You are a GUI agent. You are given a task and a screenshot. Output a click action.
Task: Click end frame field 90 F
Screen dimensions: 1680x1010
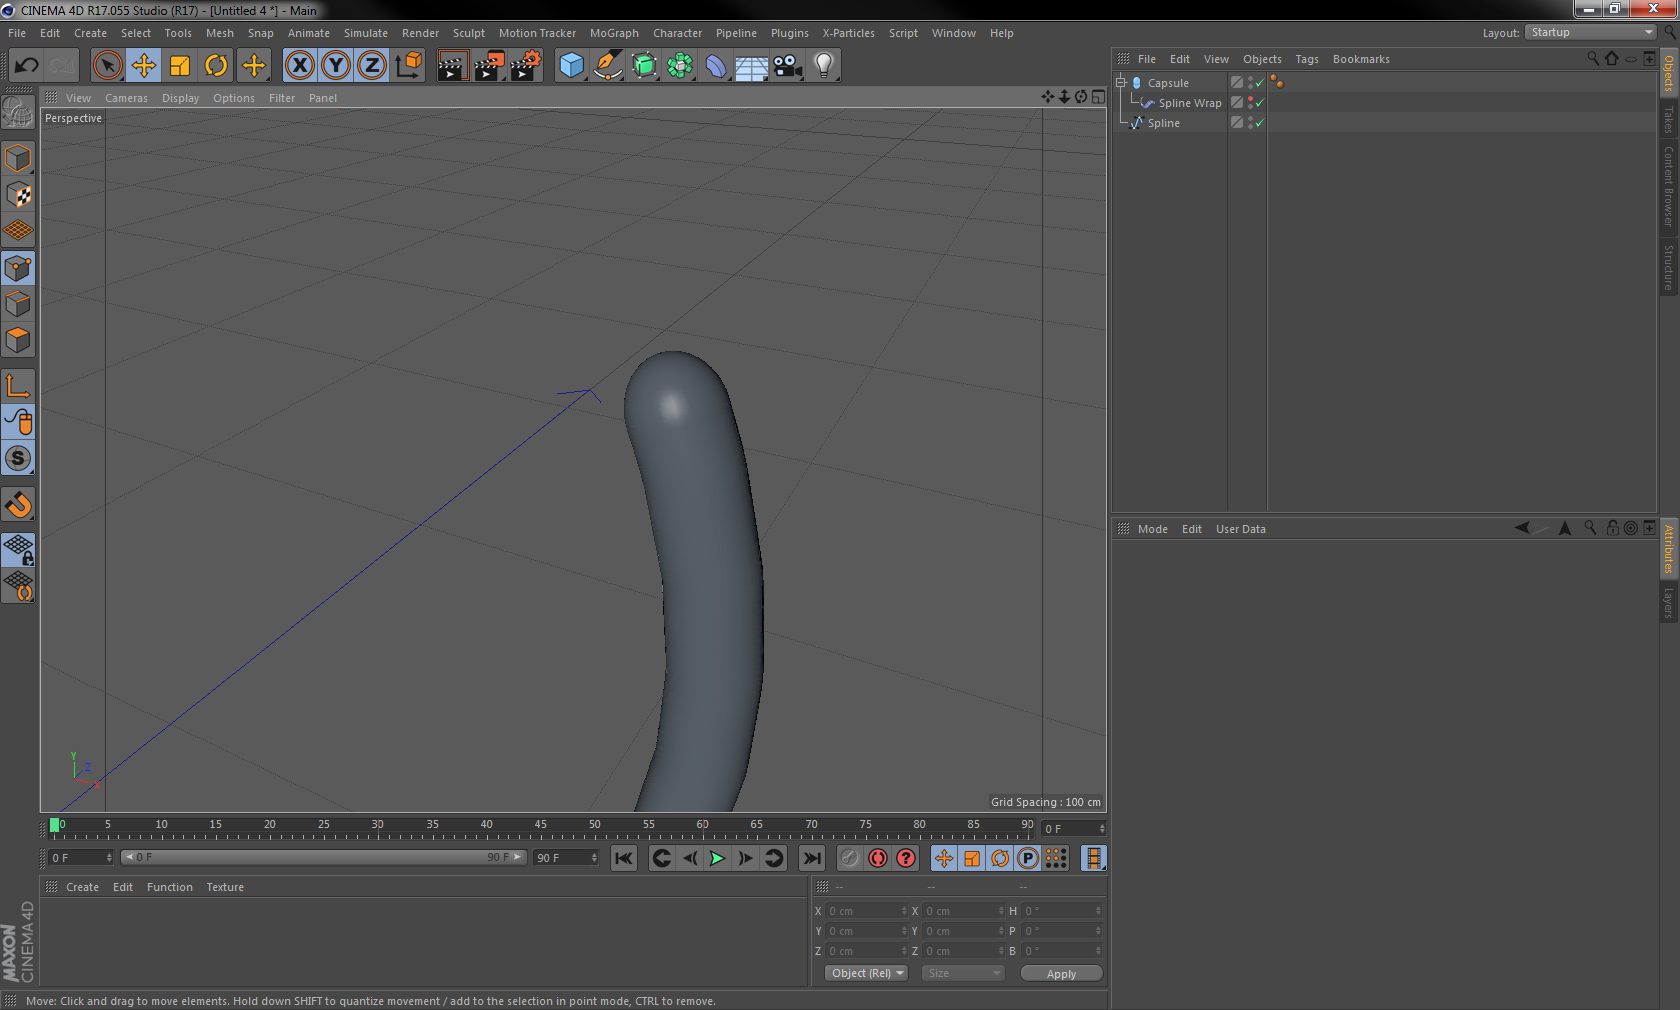pyautogui.click(x=567, y=858)
